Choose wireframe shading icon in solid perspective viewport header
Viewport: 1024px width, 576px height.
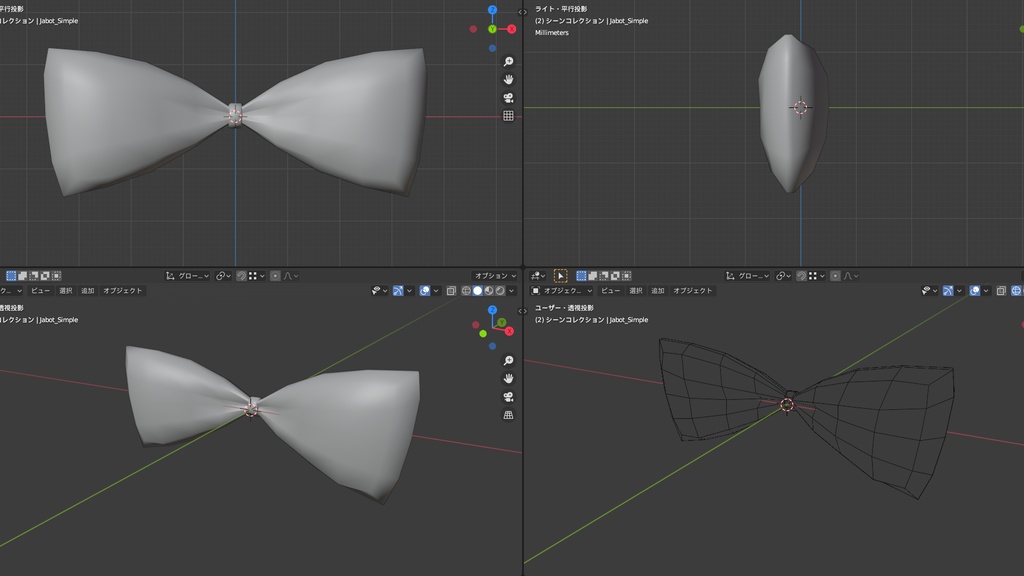coord(465,291)
